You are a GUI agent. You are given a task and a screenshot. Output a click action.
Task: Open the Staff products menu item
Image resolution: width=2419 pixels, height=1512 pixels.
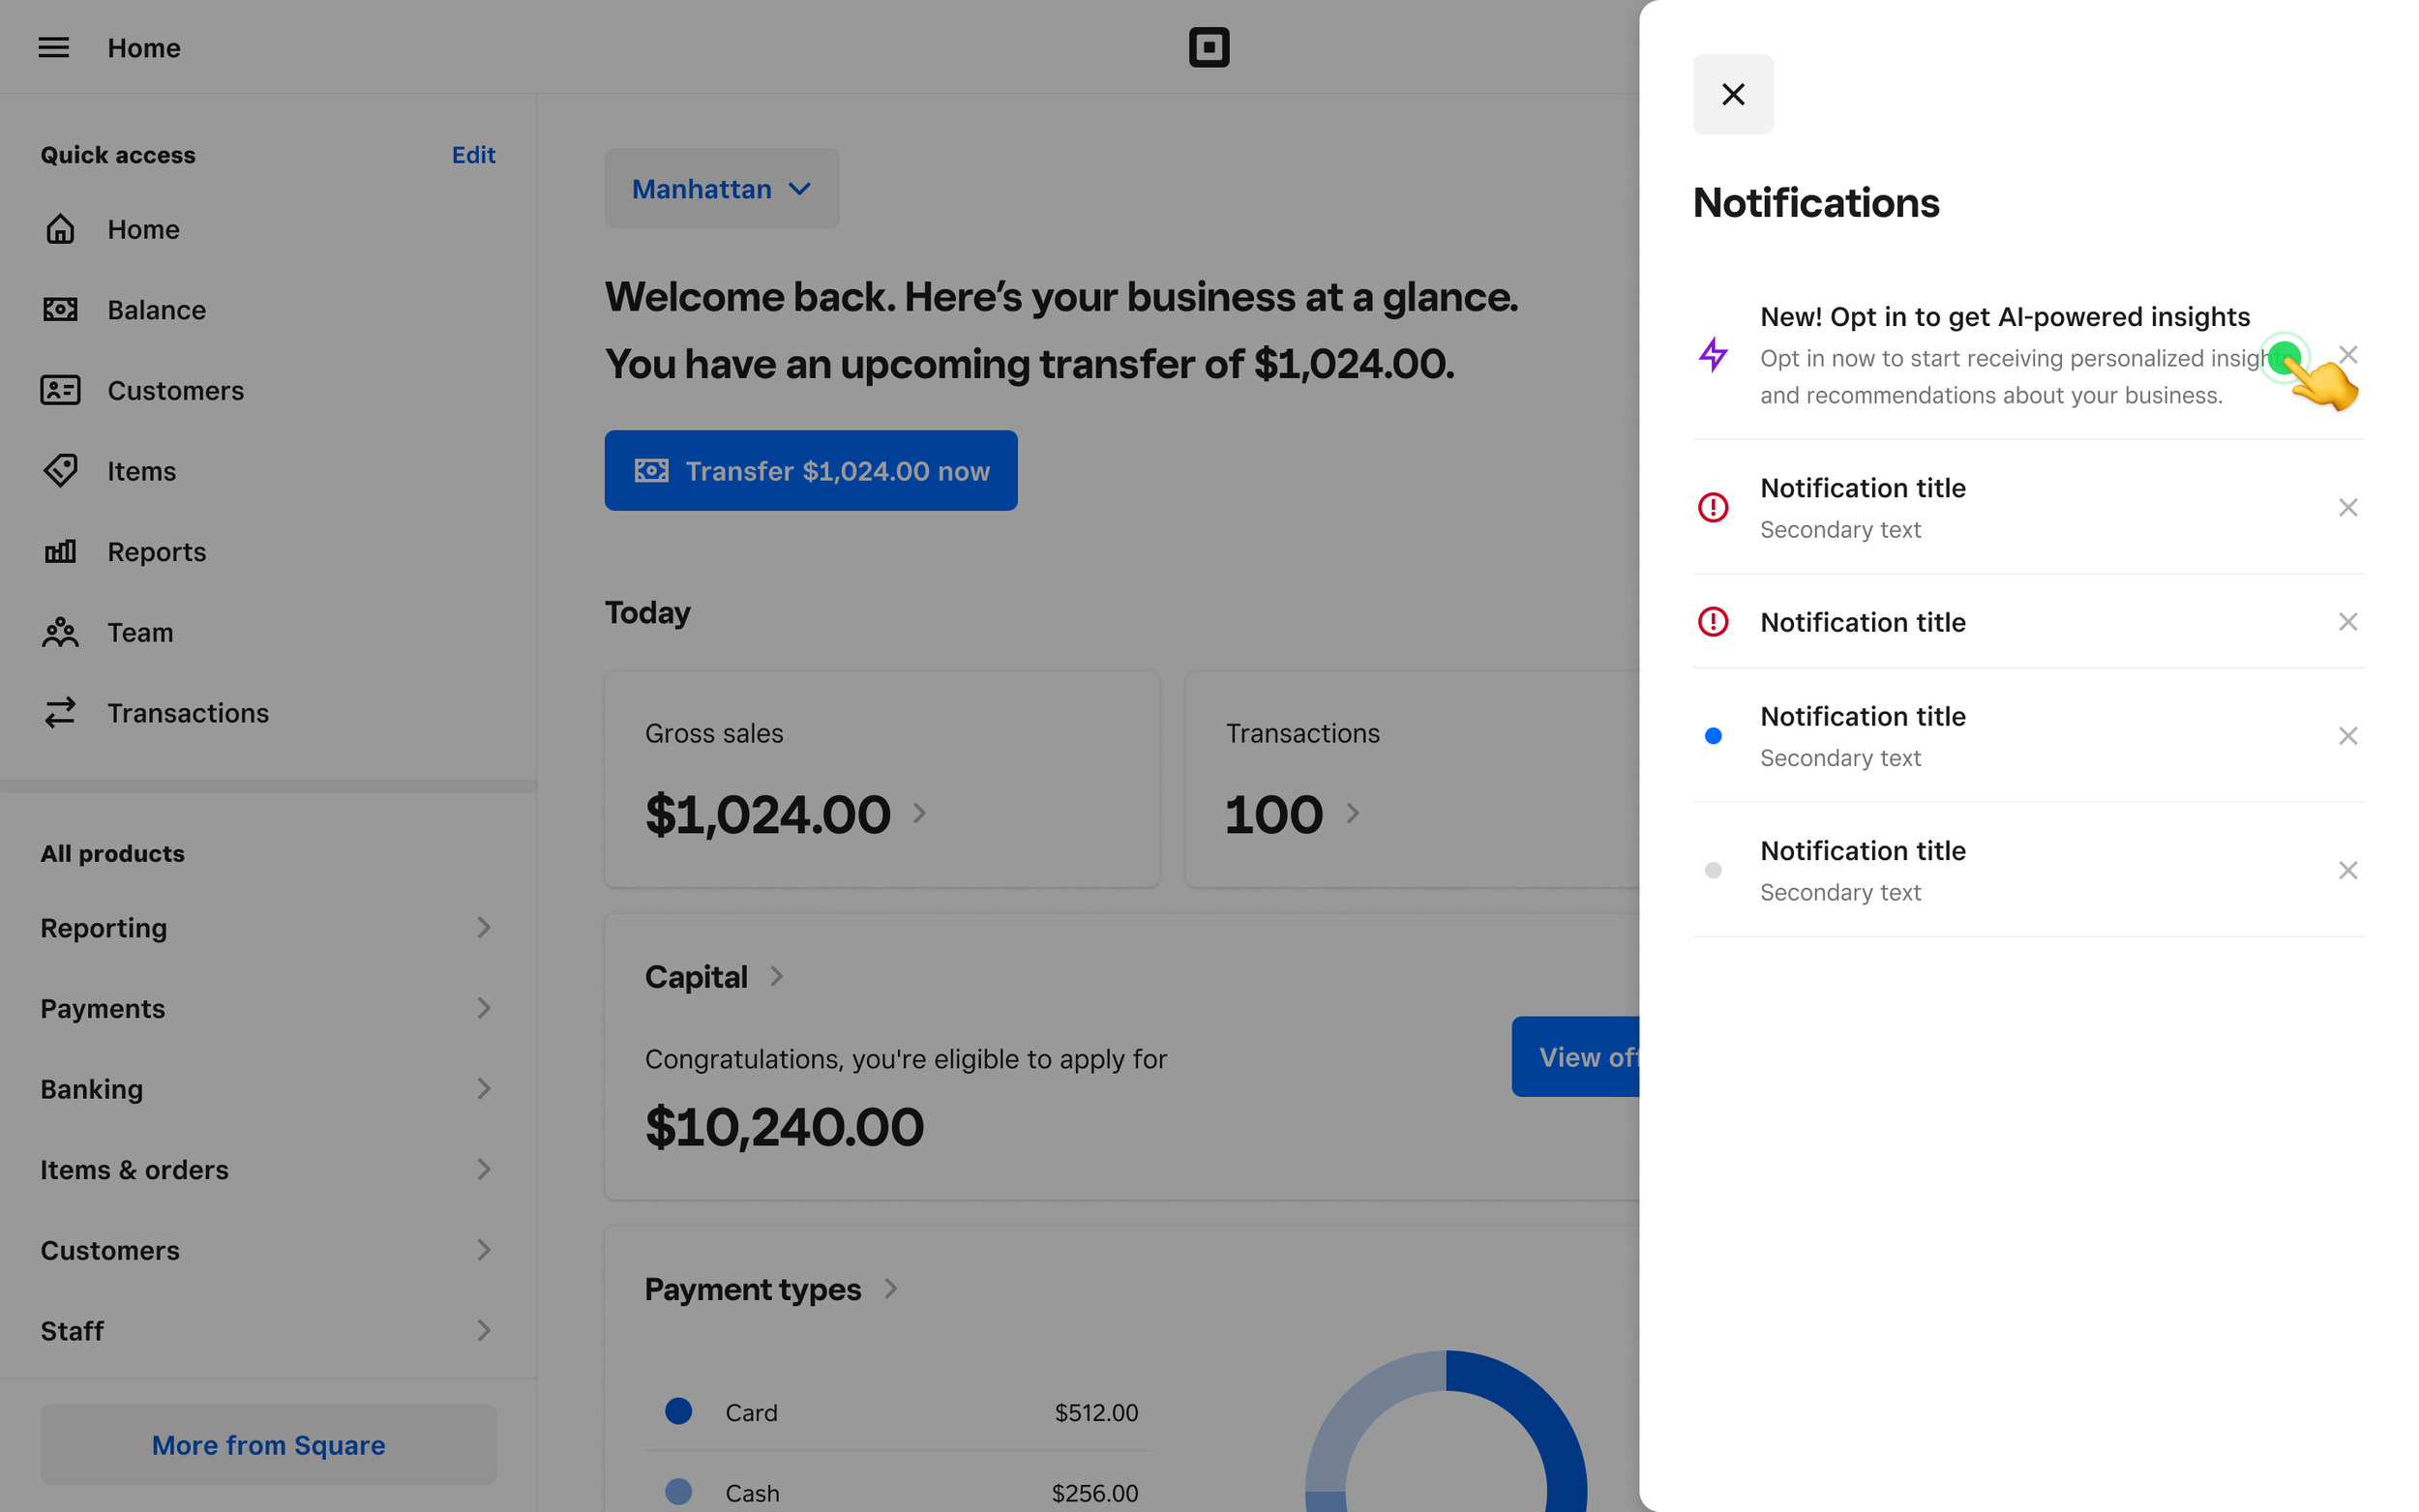267,1331
